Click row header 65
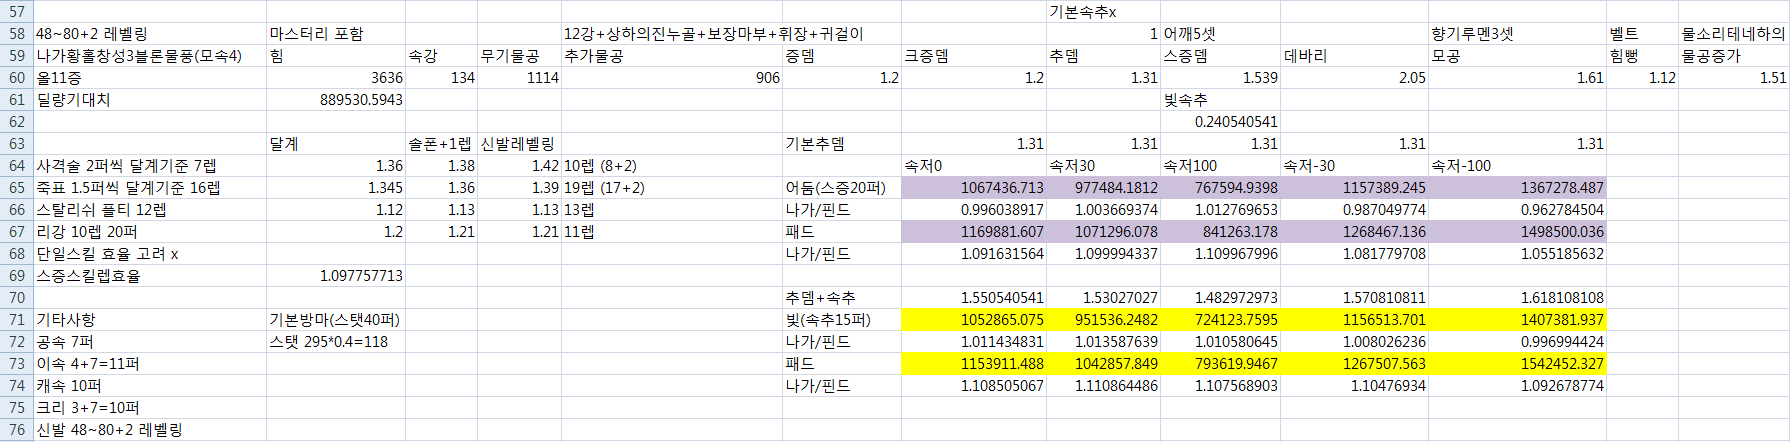 click(16, 188)
